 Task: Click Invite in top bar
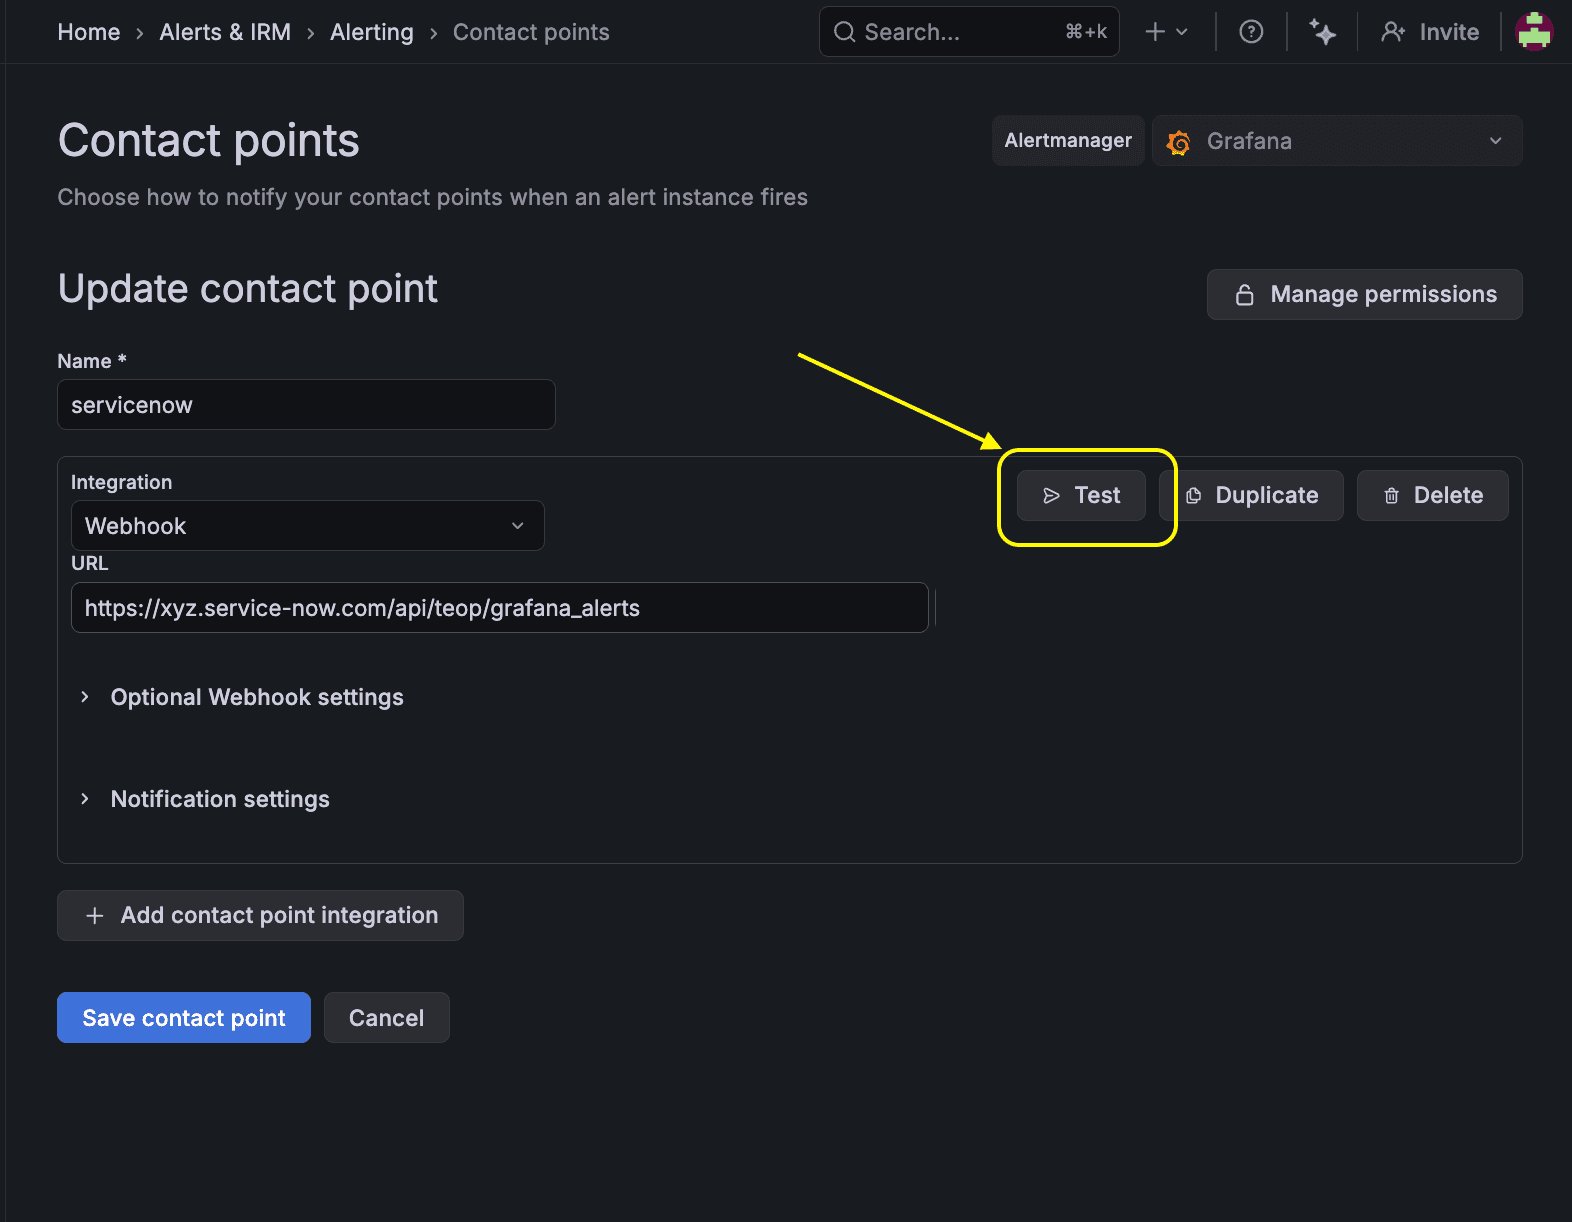[x=1430, y=32]
